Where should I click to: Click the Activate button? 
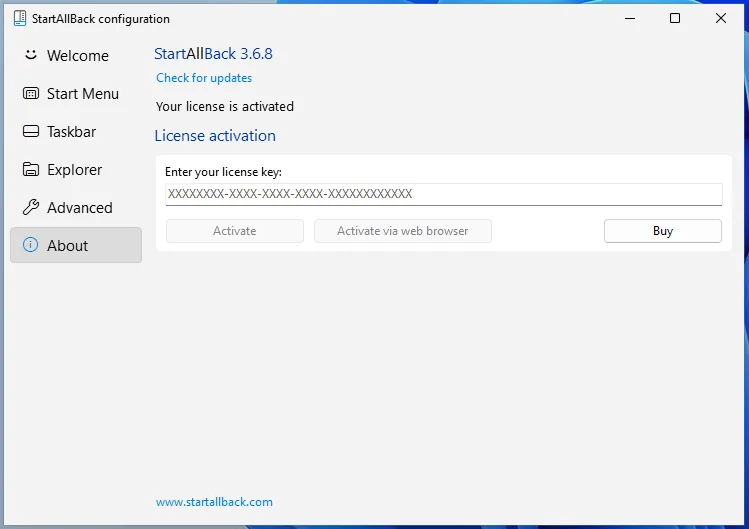coord(235,231)
